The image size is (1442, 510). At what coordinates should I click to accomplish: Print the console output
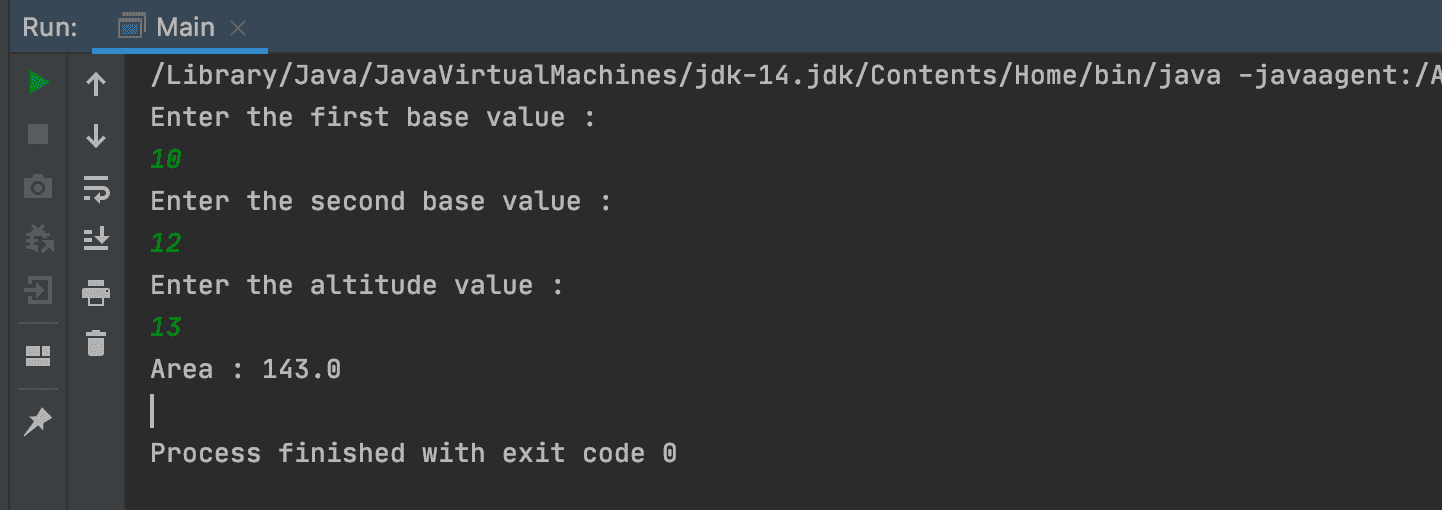pyautogui.click(x=96, y=292)
